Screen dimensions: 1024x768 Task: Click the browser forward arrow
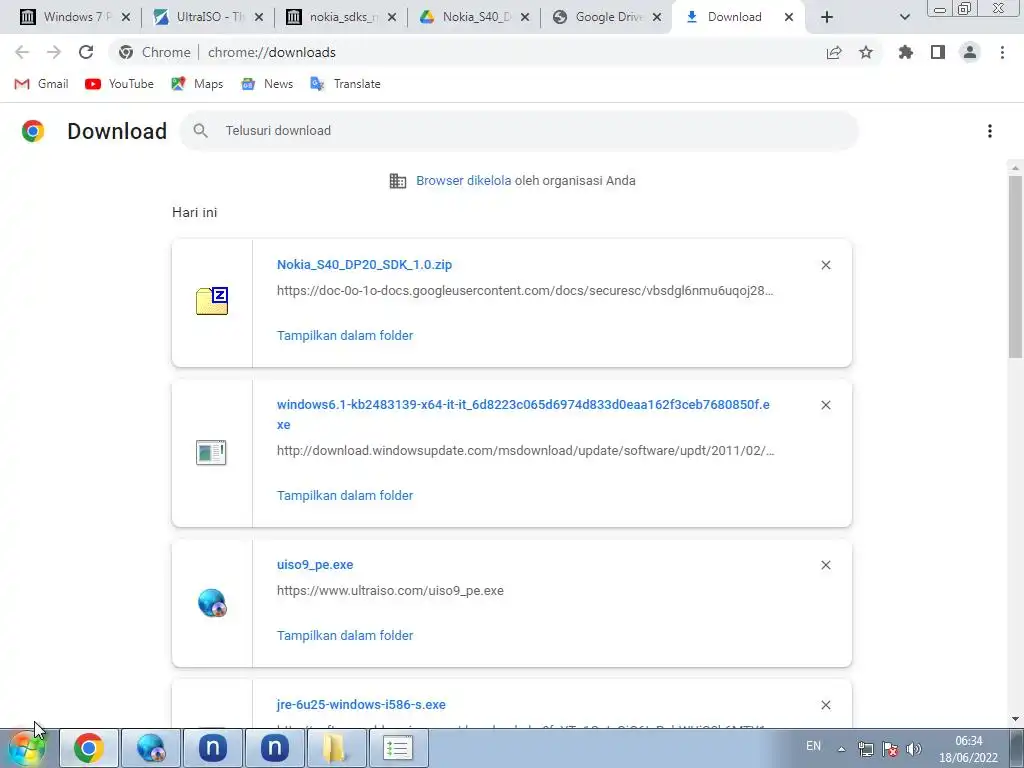pyautogui.click(x=54, y=52)
